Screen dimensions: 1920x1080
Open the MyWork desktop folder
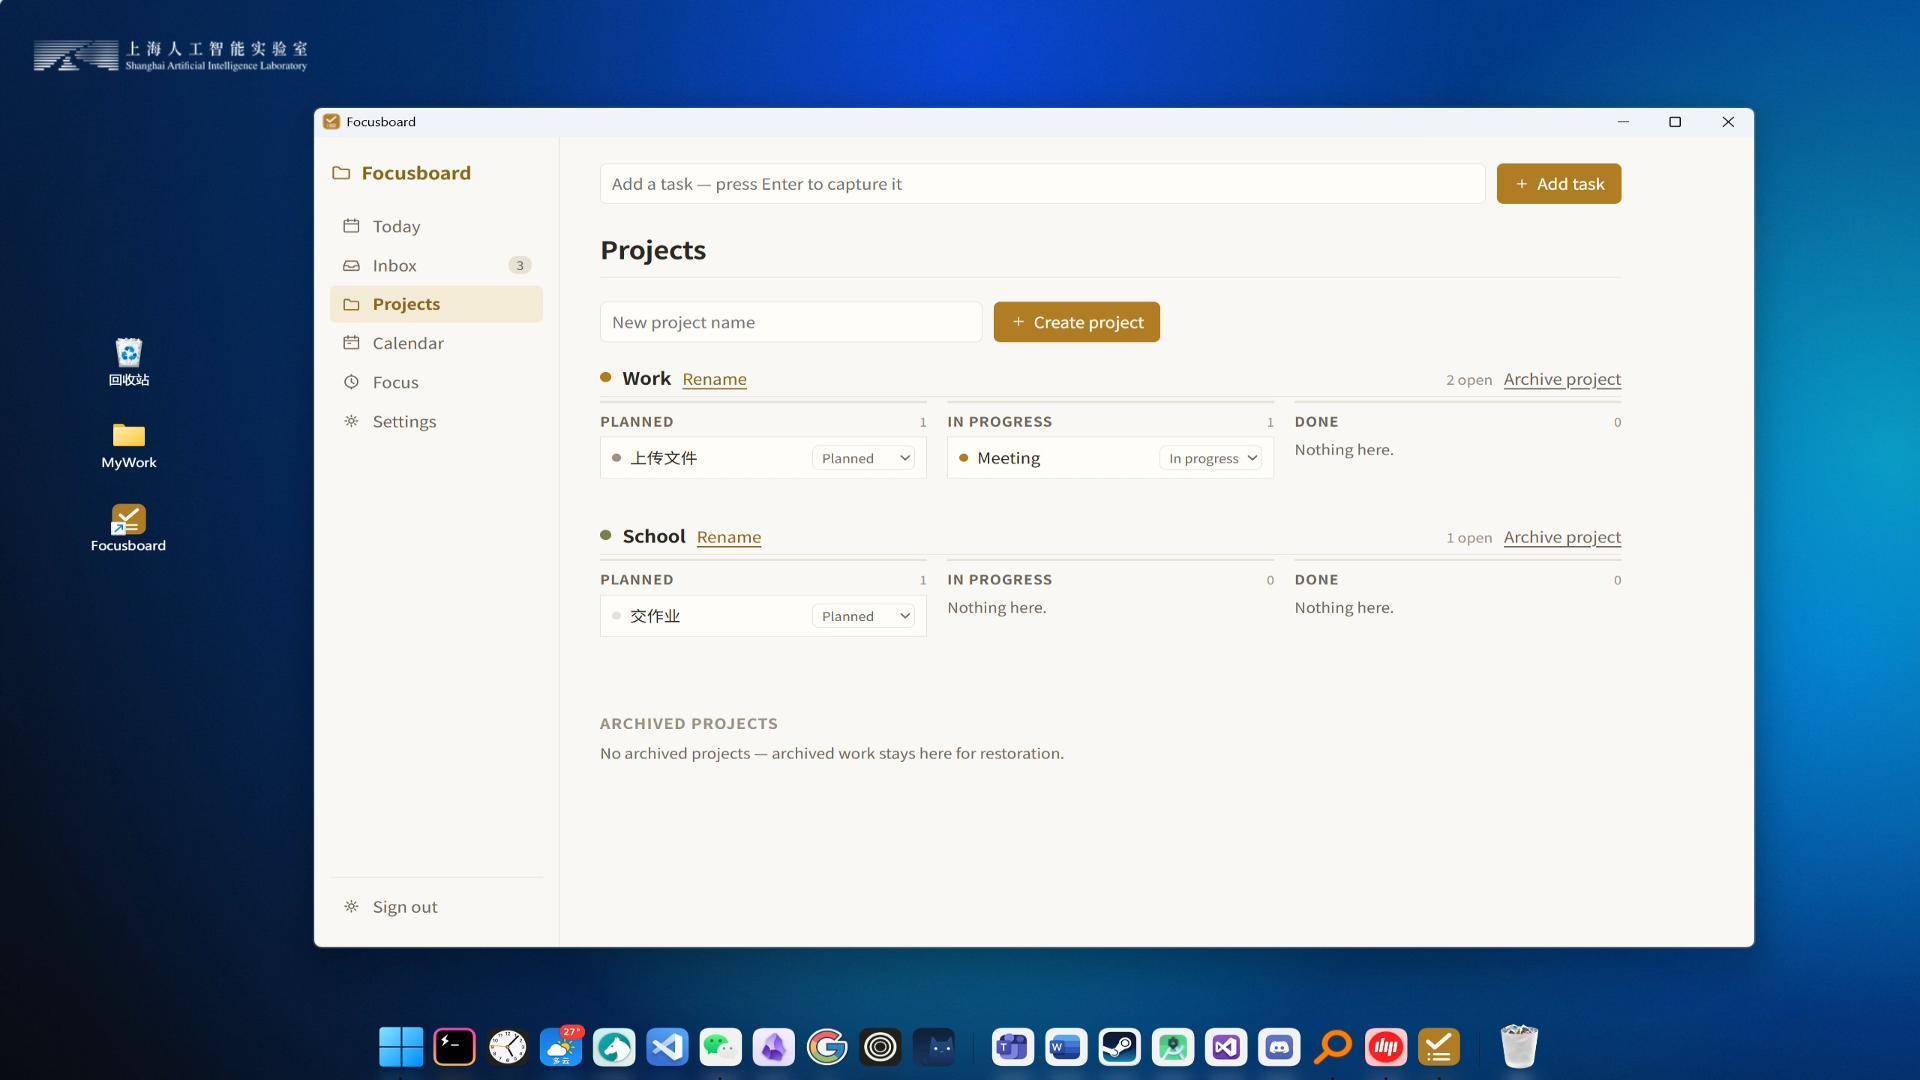pyautogui.click(x=129, y=445)
